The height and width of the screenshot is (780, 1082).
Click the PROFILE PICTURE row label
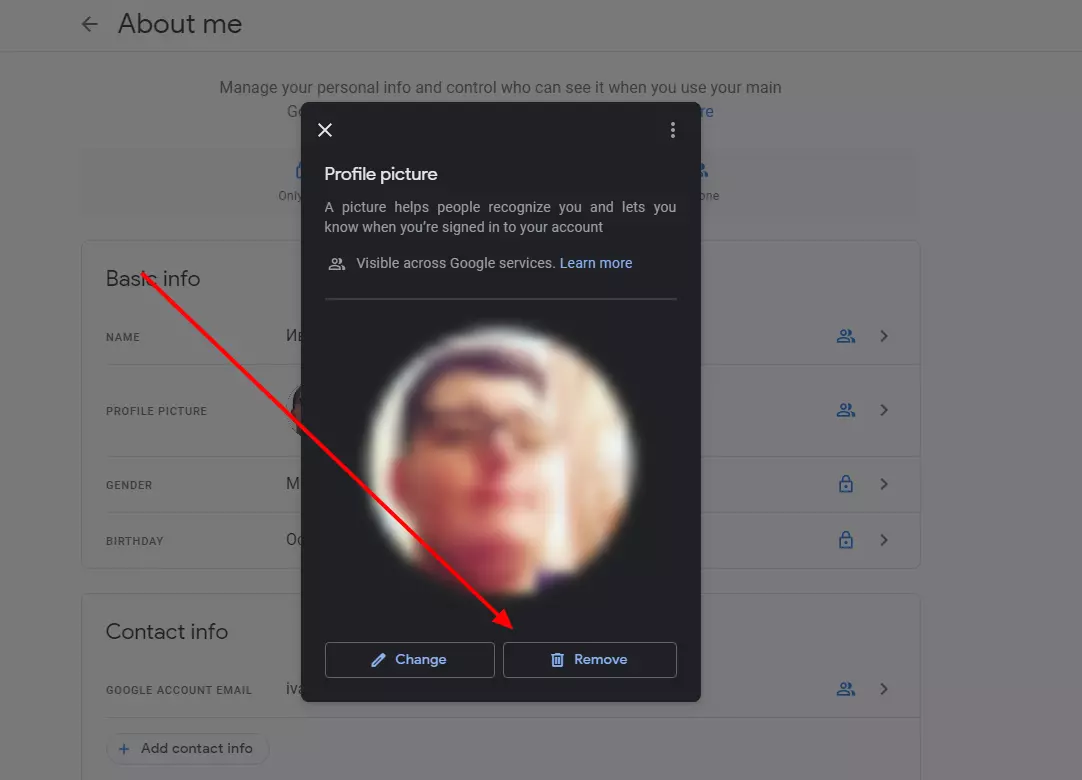pyautogui.click(x=157, y=411)
